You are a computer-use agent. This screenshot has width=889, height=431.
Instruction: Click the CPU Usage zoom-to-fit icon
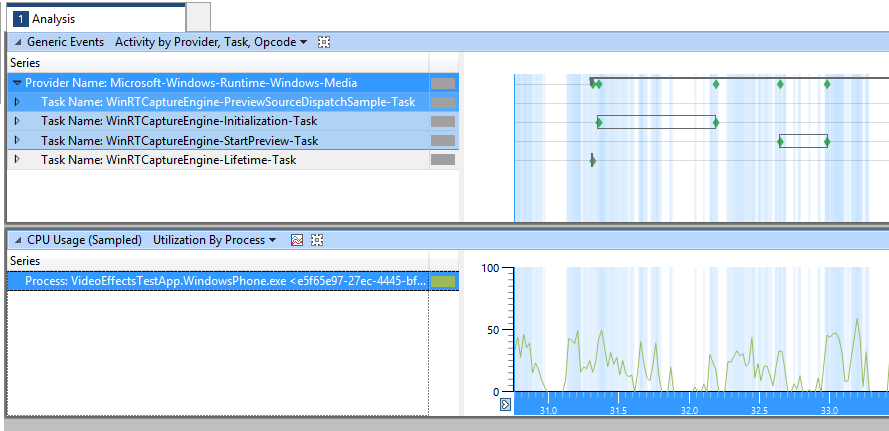tap(317, 240)
